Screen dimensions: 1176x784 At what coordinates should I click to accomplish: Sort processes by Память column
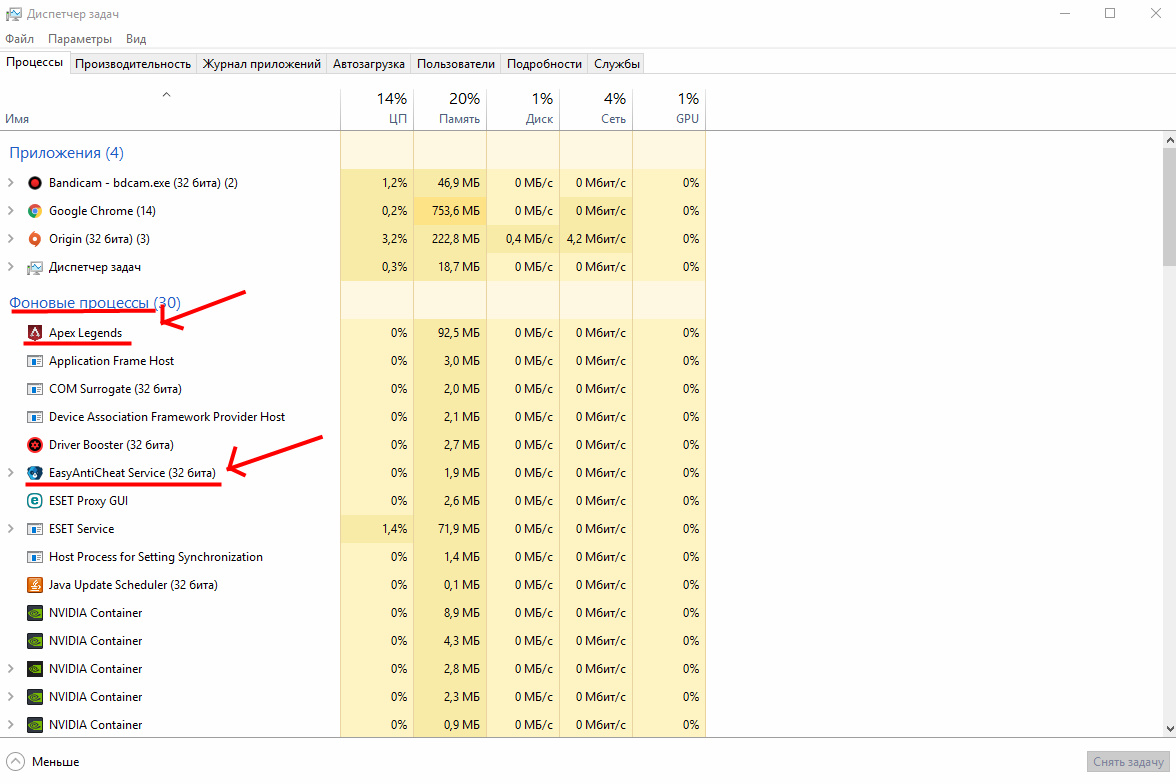click(x=450, y=110)
